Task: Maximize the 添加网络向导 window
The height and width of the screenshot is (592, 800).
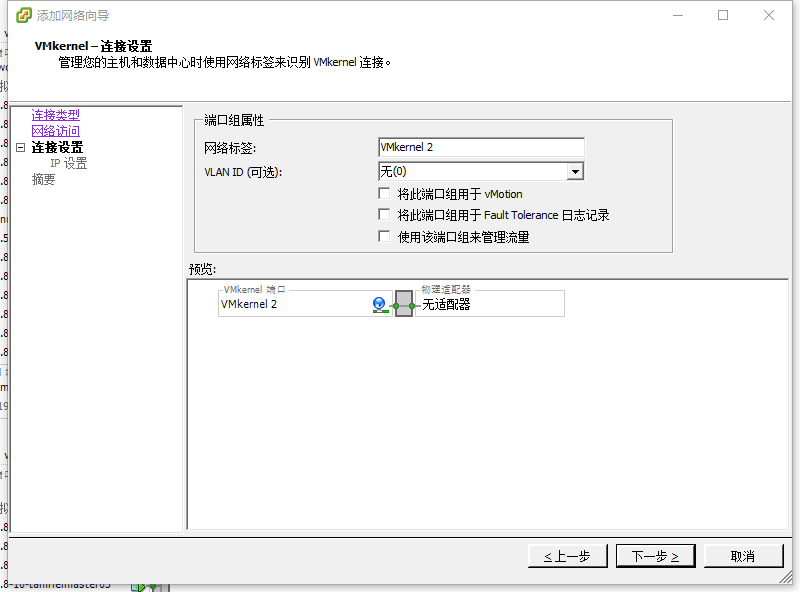Action: 723,15
